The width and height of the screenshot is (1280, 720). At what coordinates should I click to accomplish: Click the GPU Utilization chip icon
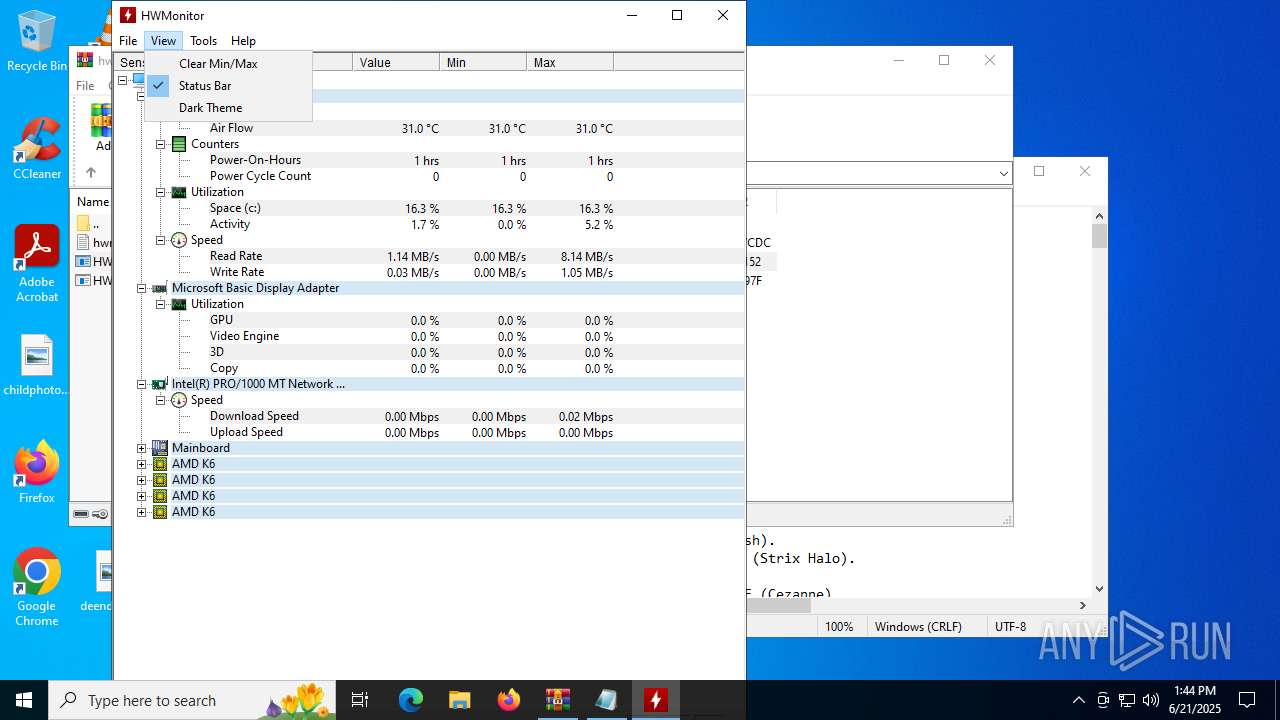pos(179,304)
